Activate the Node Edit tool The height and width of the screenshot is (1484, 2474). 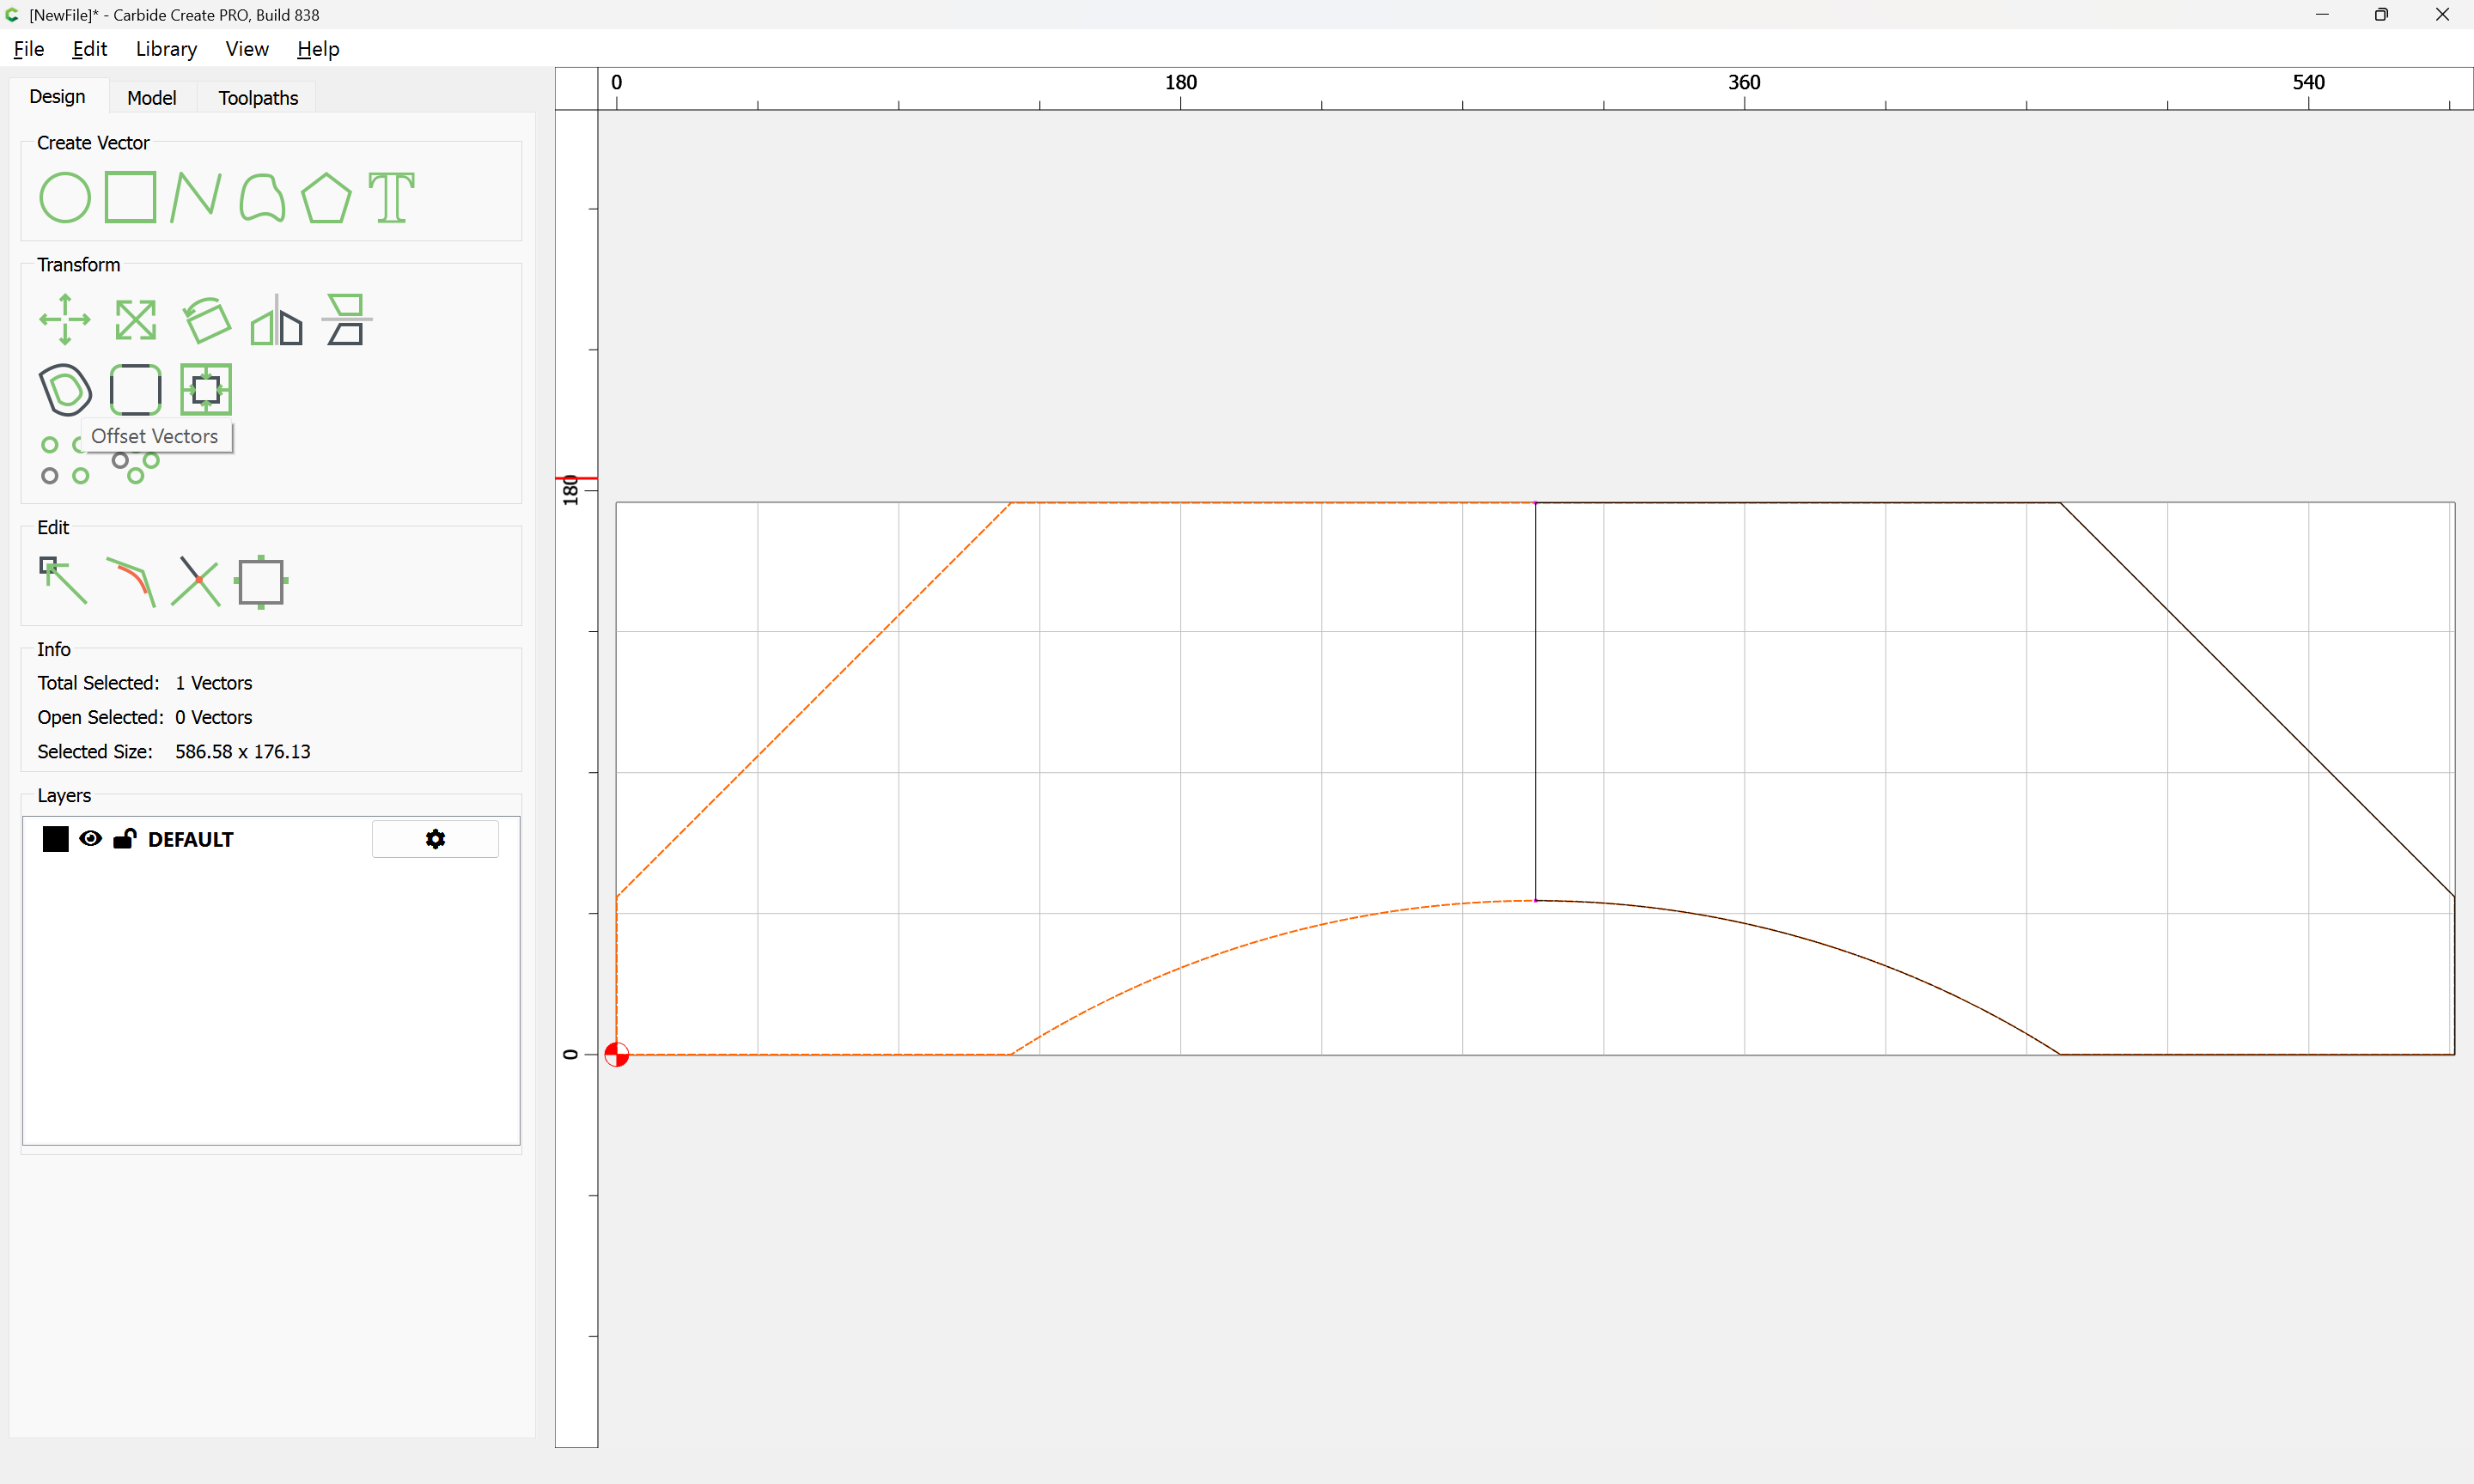click(x=63, y=580)
